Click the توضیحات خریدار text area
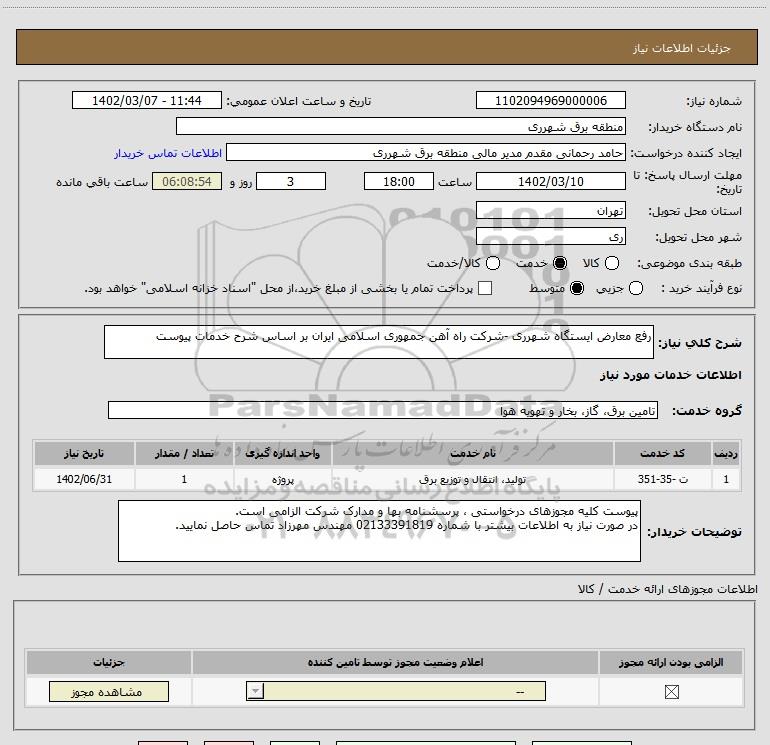This screenshot has width=770, height=745. pyautogui.click(x=379, y=531)
